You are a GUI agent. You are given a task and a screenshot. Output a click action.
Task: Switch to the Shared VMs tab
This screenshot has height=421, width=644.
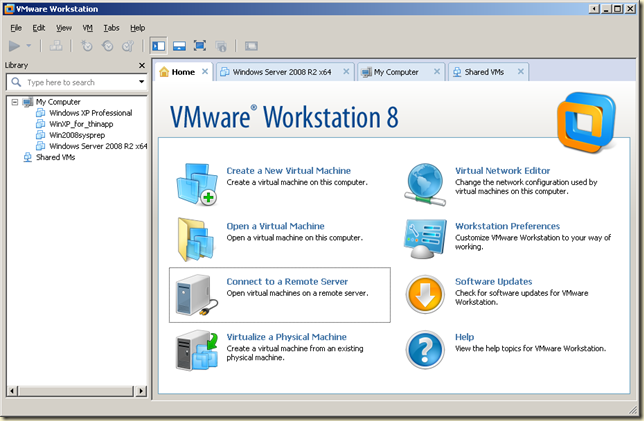point(484,72)
